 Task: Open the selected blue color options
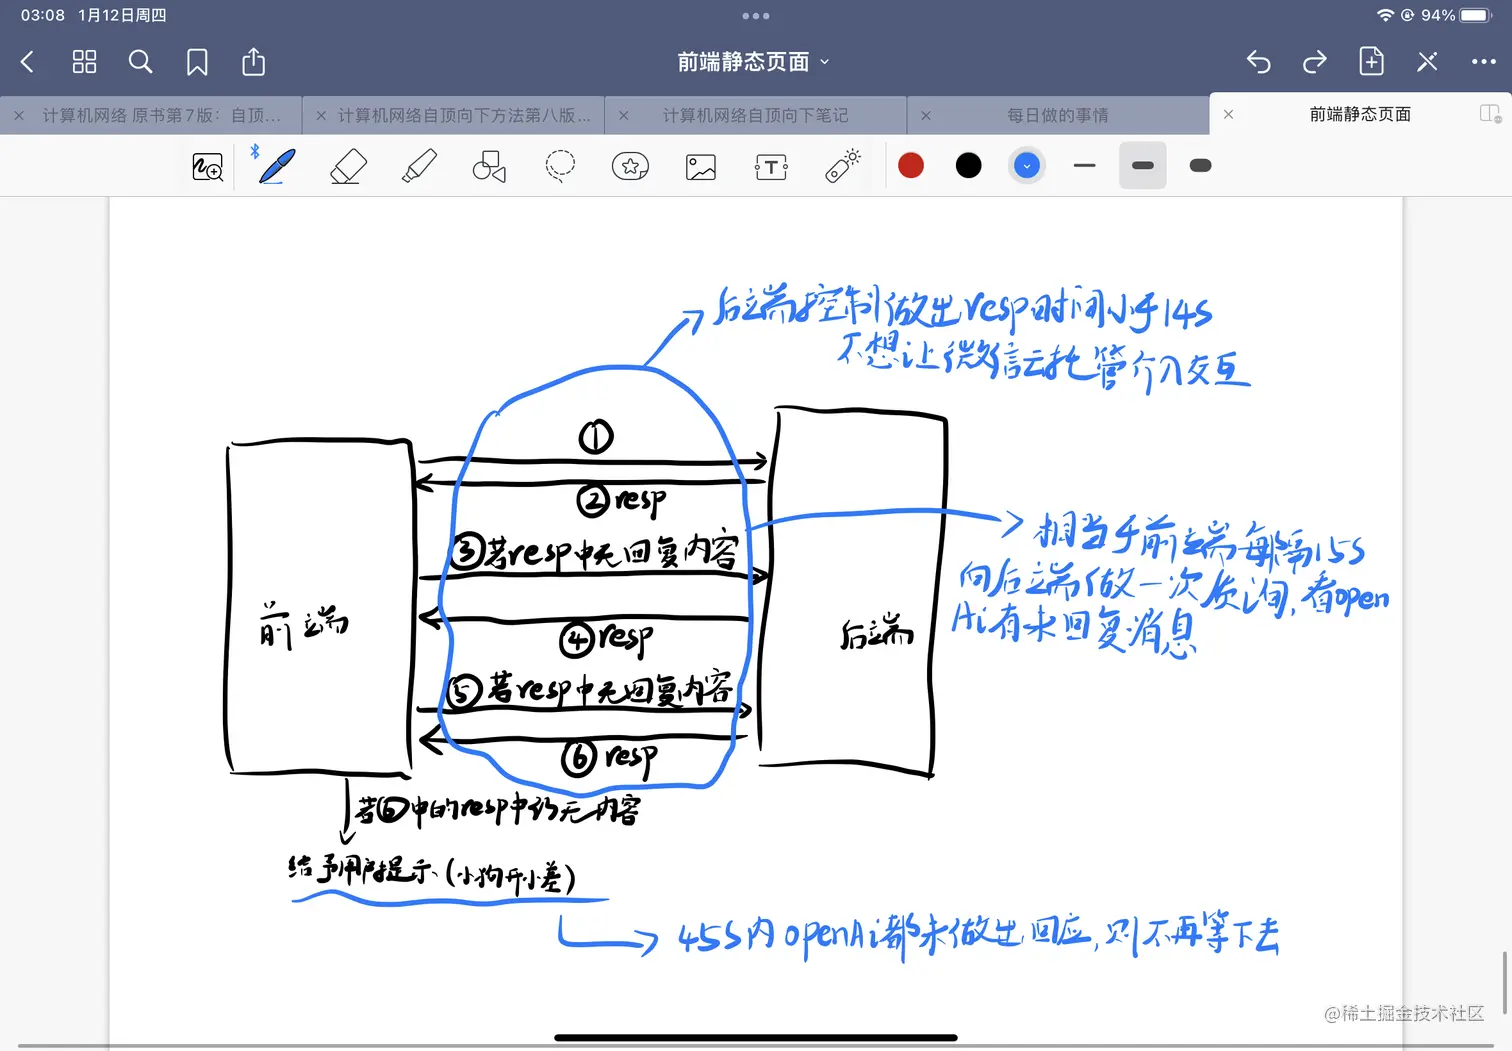(1027, 166)
